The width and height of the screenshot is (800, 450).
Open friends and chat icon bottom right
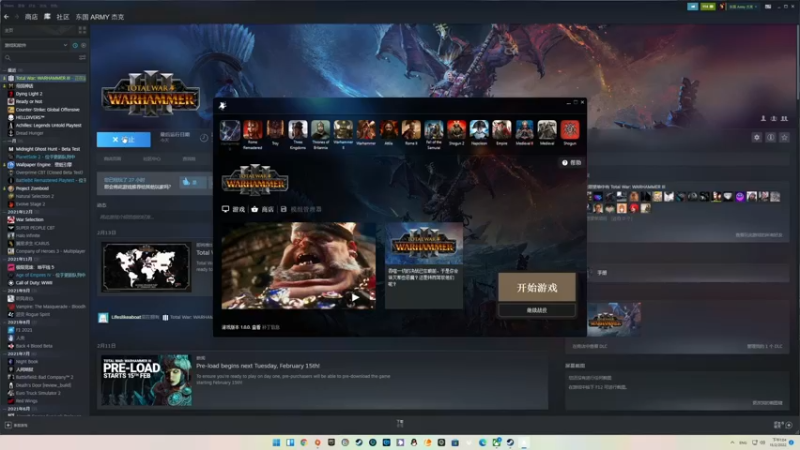(782, 424)
